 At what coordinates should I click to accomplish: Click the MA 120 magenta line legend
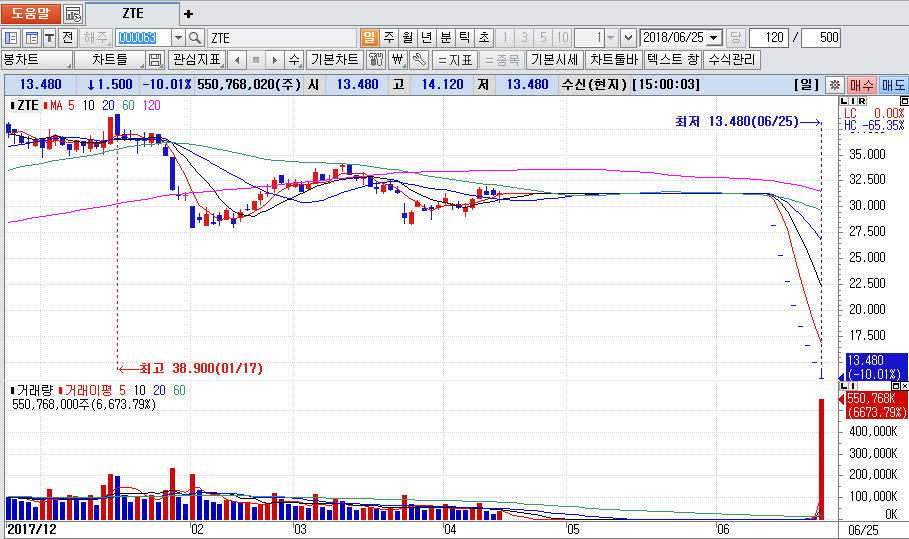click(x=152, y=105)
